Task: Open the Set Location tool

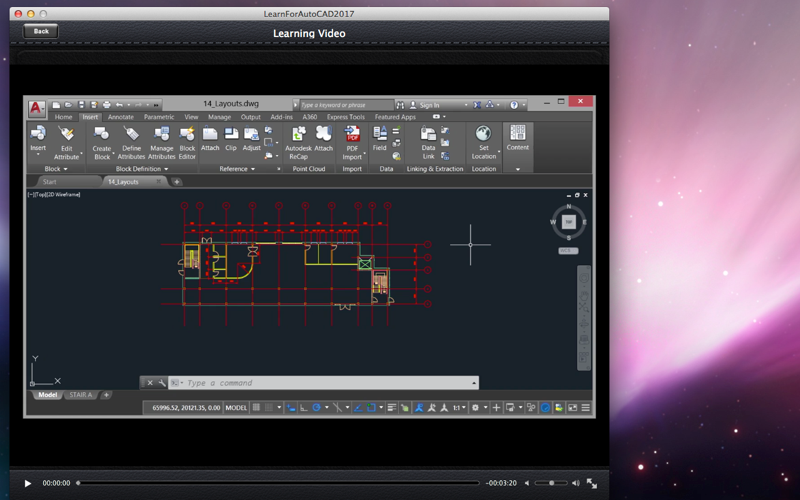Action: pos(483,142)
